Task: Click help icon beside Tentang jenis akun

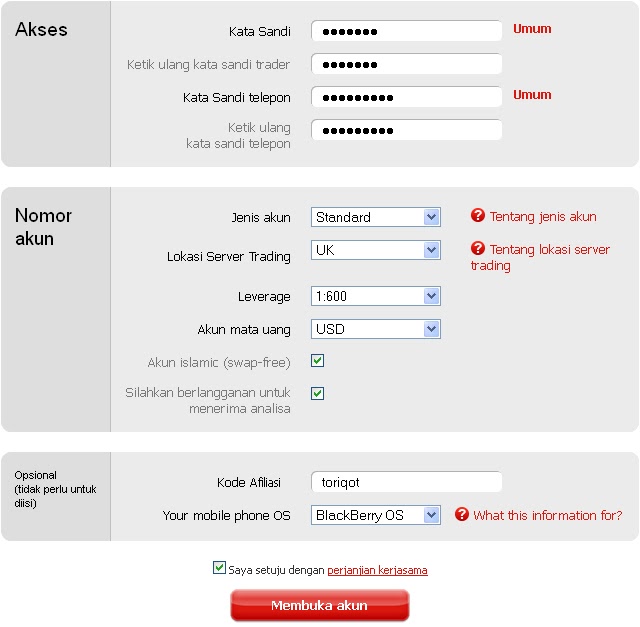Action: (478, 216)
